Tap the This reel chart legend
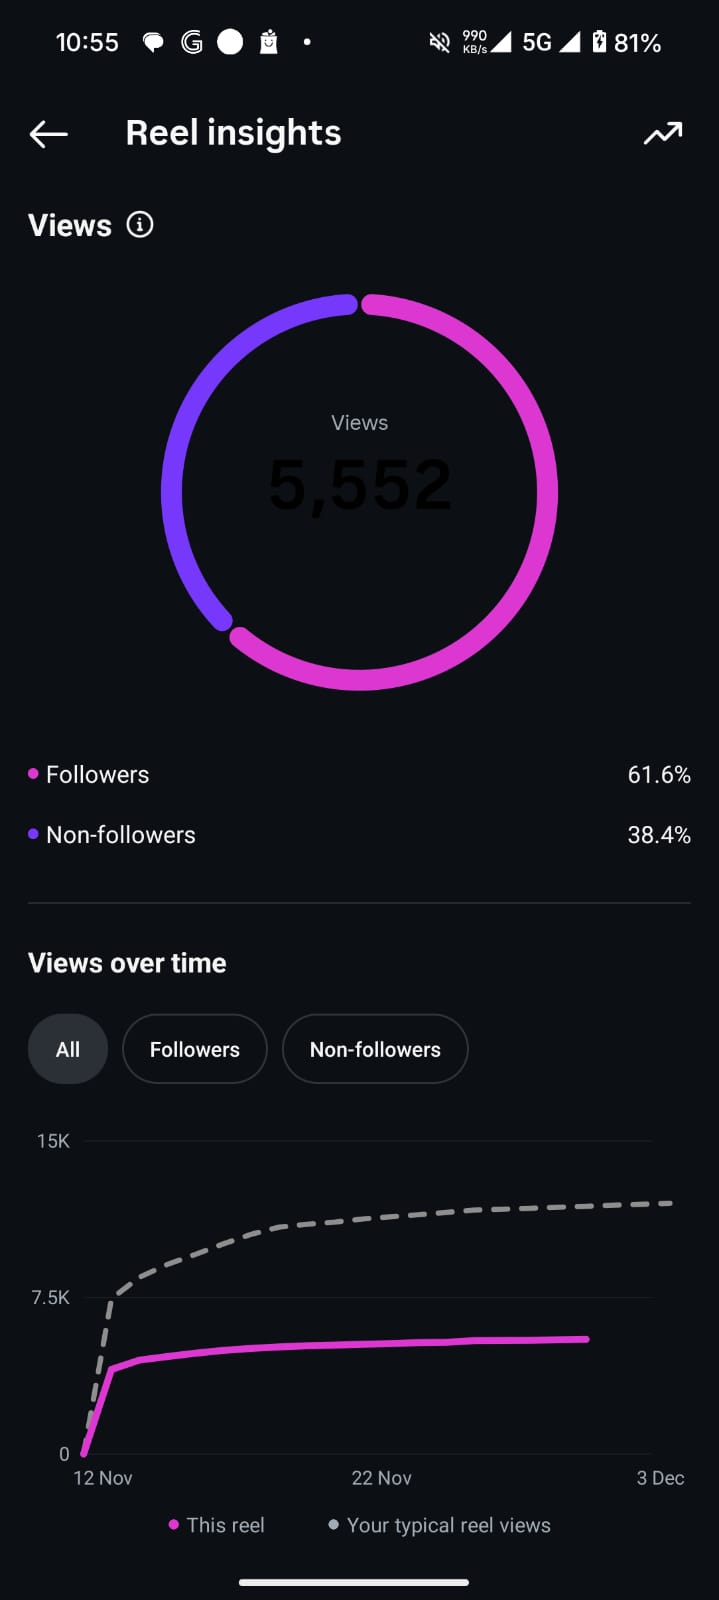 pyautogui.click(x=217, y=1525)
